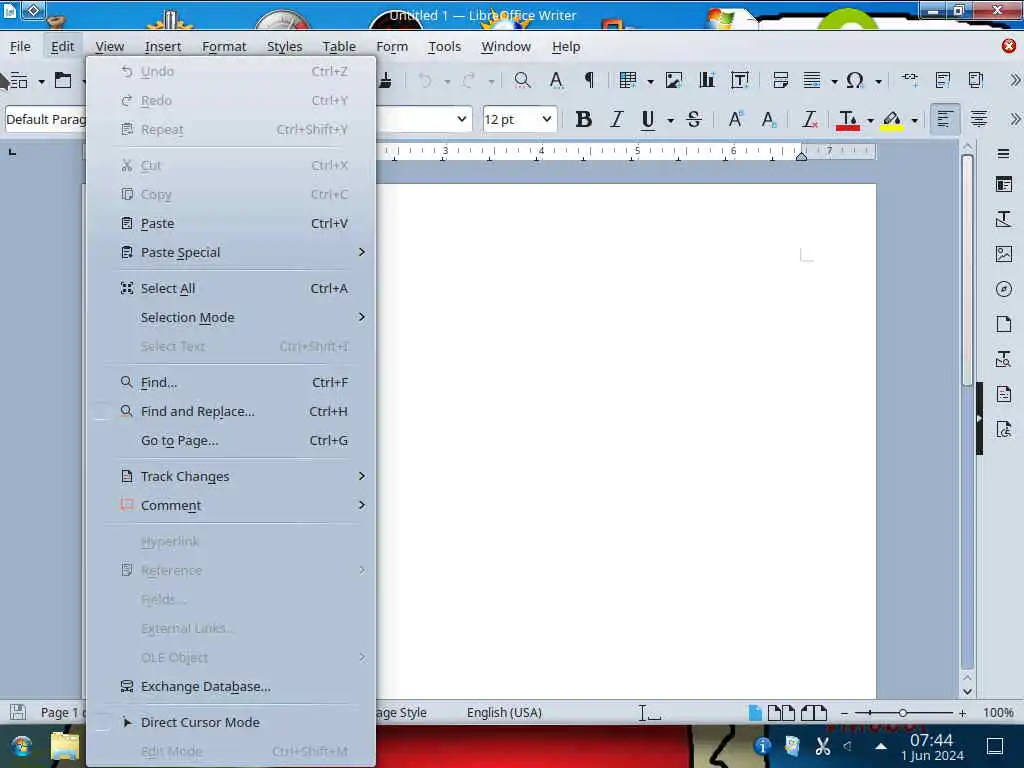Open the underline style dropdown arrow

(x=671, y=121)
